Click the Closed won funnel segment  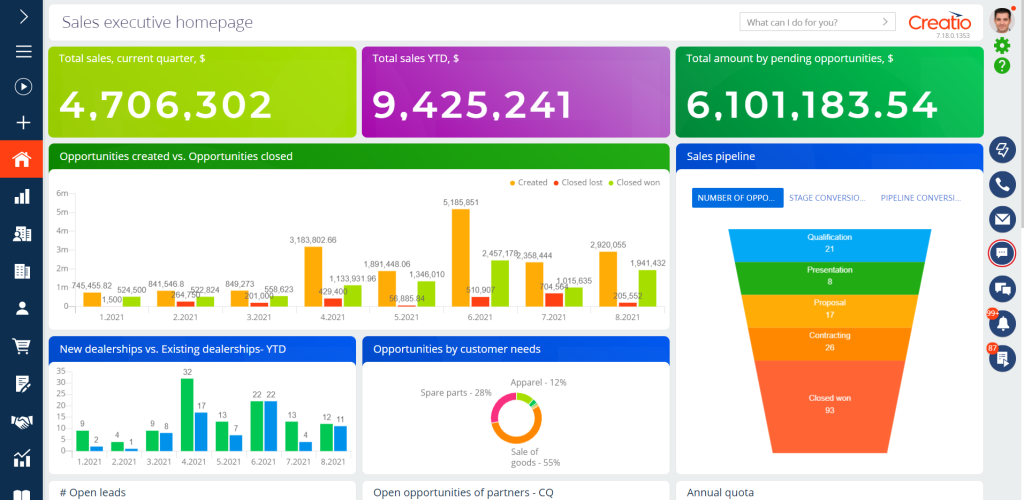(x=829, y=403)
